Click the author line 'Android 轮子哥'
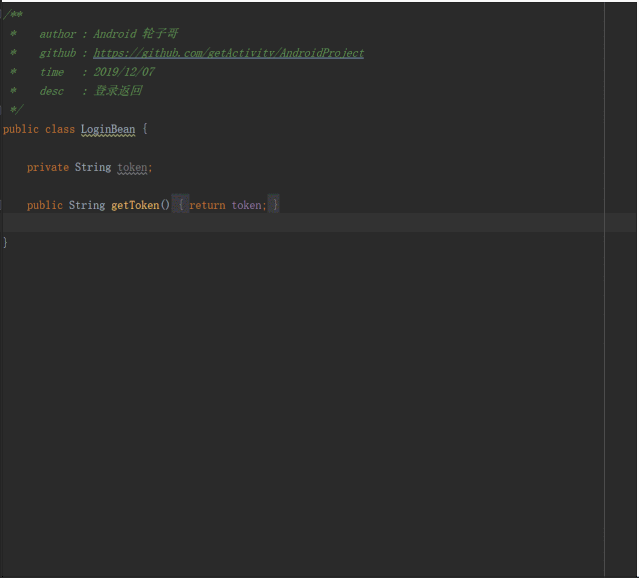 tap(136, 34)
